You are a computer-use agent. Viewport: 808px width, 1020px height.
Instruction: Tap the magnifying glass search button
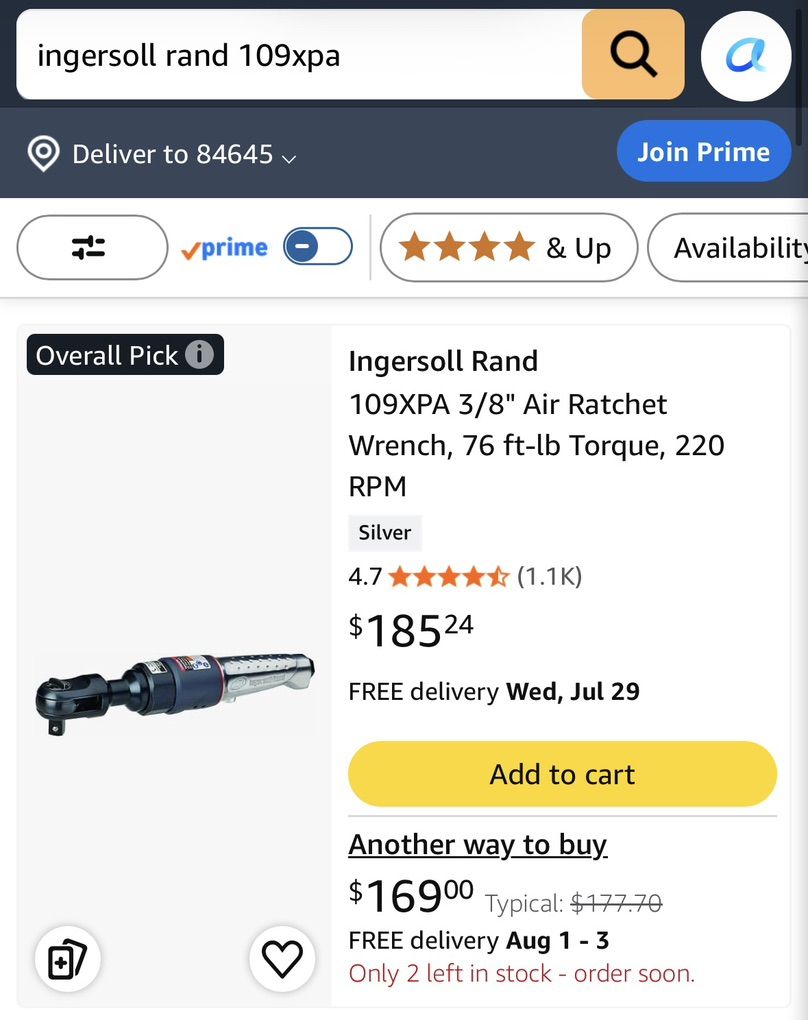coord(632,55)
